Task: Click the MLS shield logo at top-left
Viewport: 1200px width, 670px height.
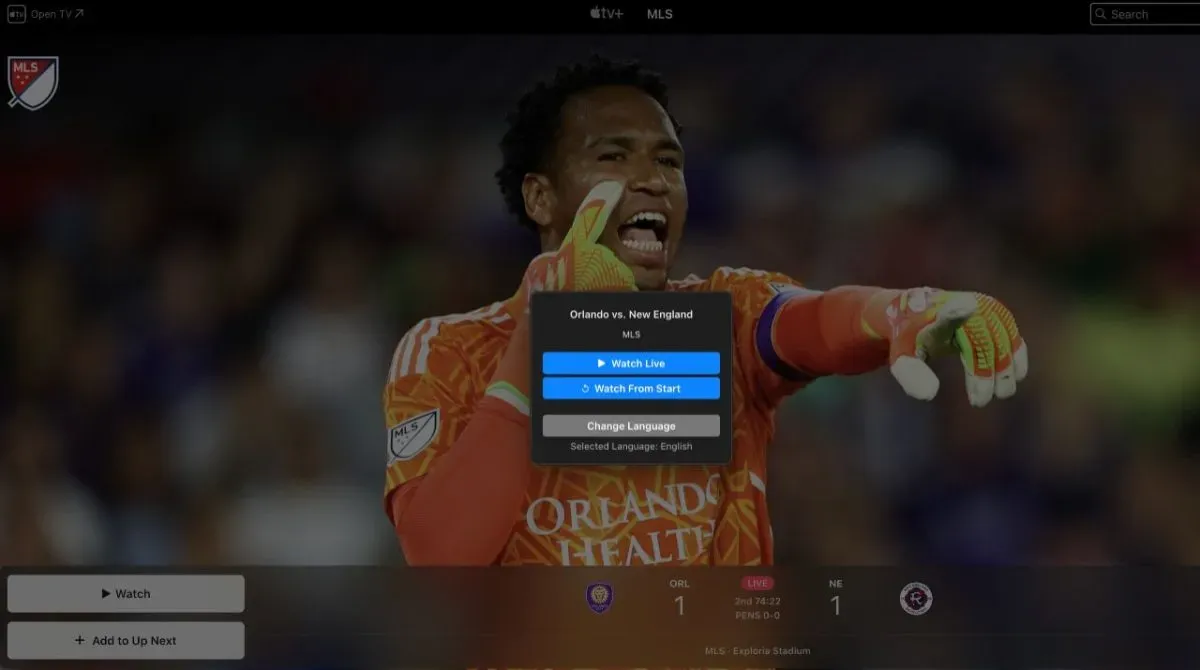Action: point(33,82)
